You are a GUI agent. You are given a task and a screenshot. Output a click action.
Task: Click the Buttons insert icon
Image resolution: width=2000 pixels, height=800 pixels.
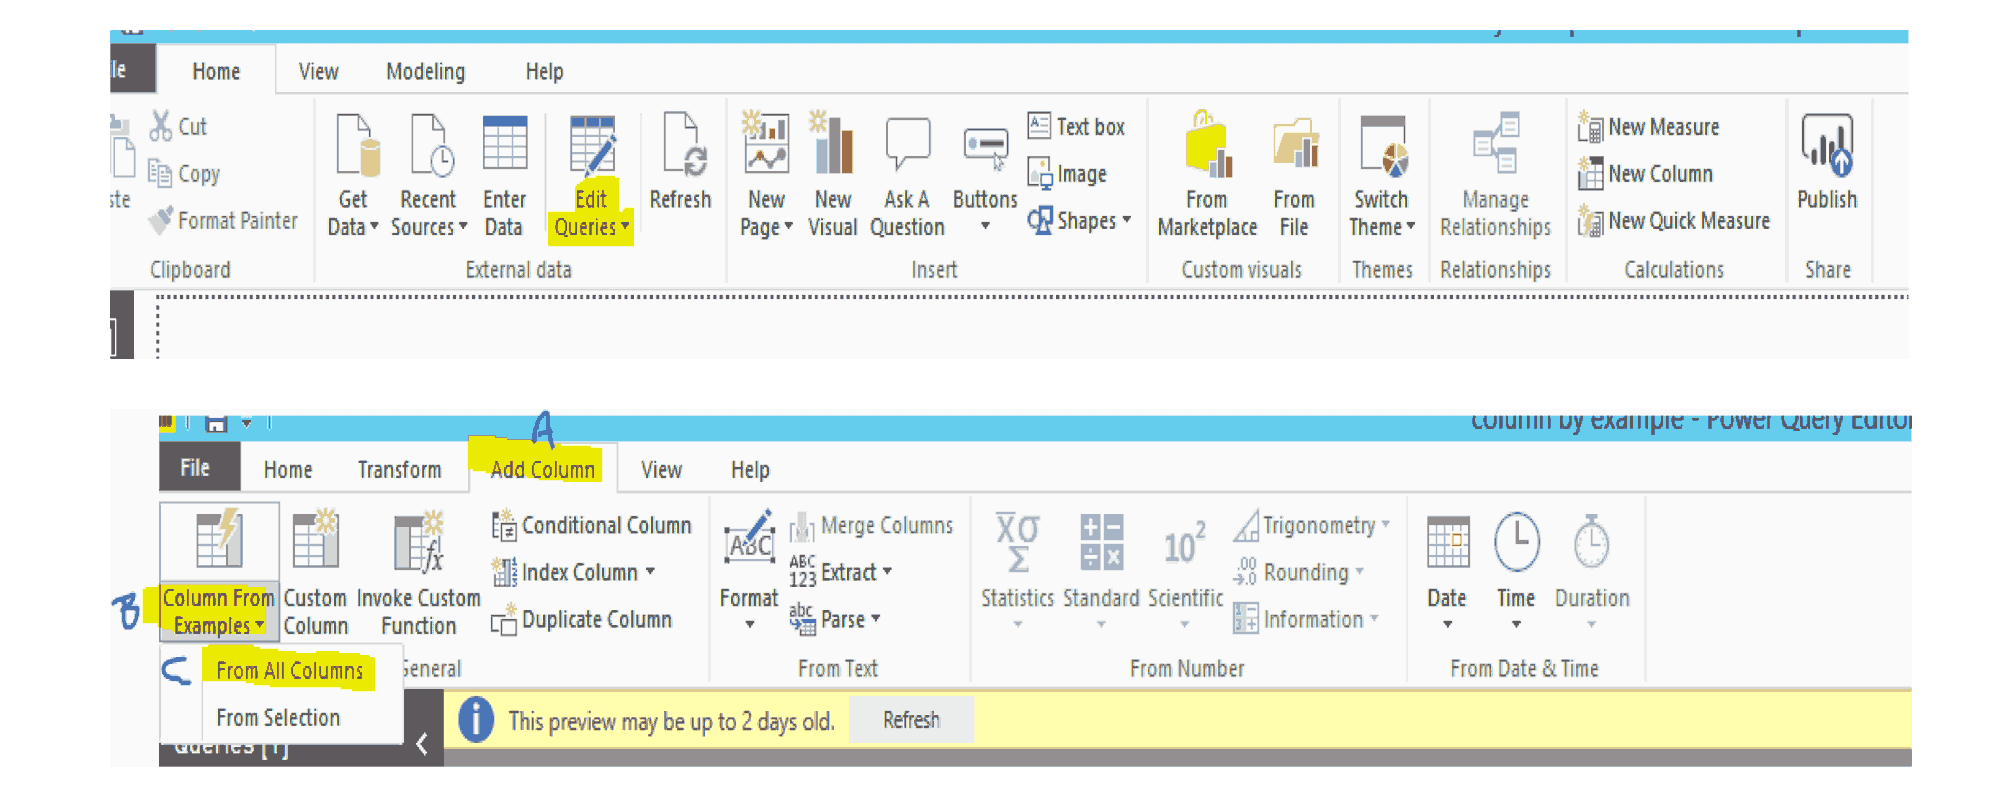tap(985, 148)
